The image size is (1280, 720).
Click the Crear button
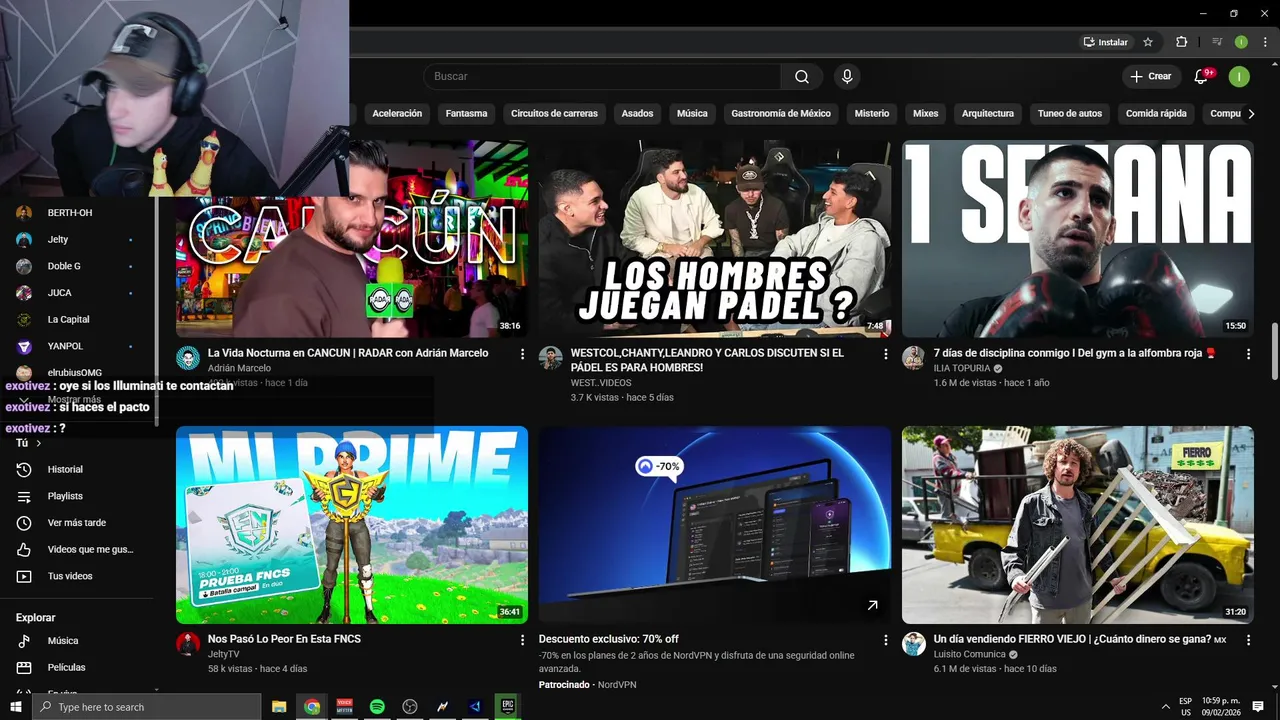(x=1150, y=77)
